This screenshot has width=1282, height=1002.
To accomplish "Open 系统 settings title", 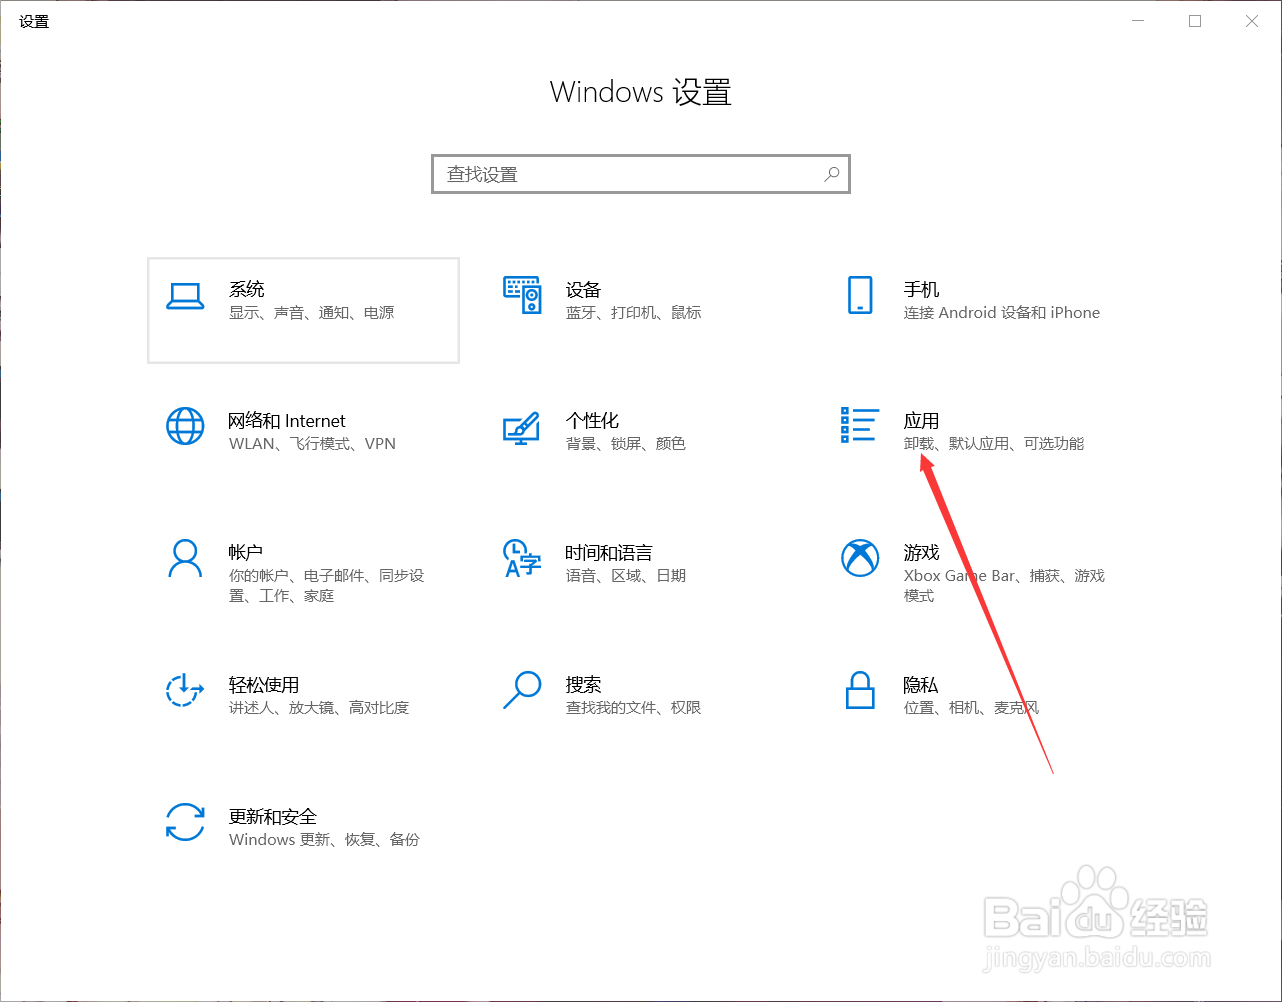I will pyautogui.click(x=247, y=289).
